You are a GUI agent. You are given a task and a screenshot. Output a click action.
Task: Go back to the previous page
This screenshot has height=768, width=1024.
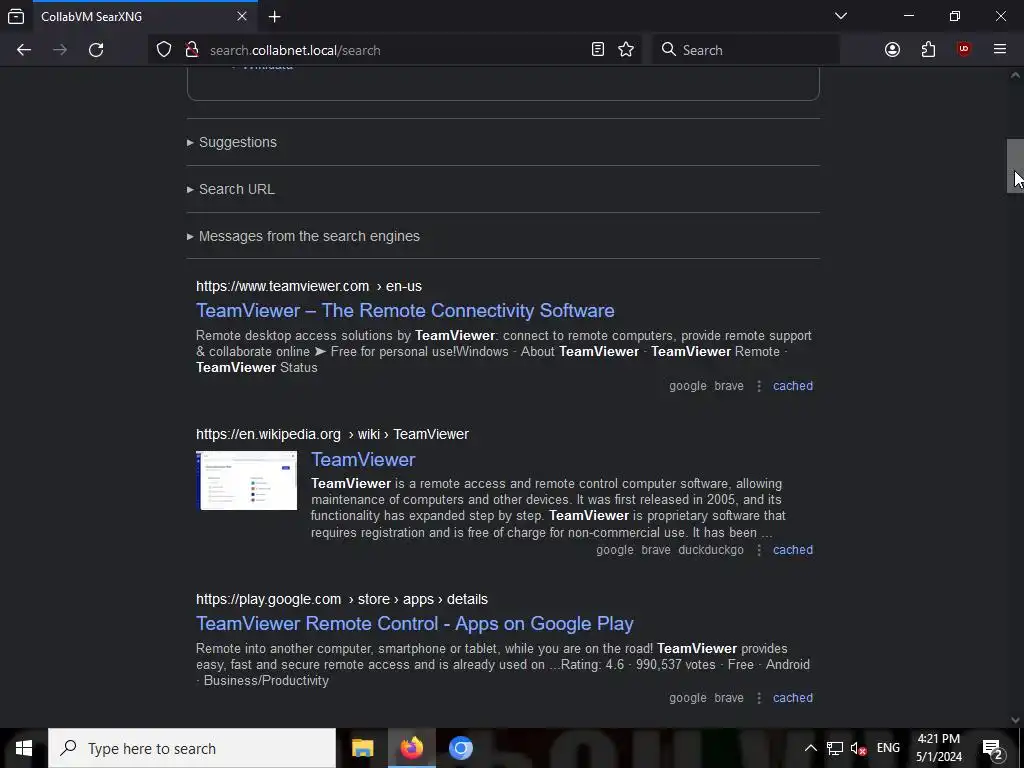click(24, 50)
